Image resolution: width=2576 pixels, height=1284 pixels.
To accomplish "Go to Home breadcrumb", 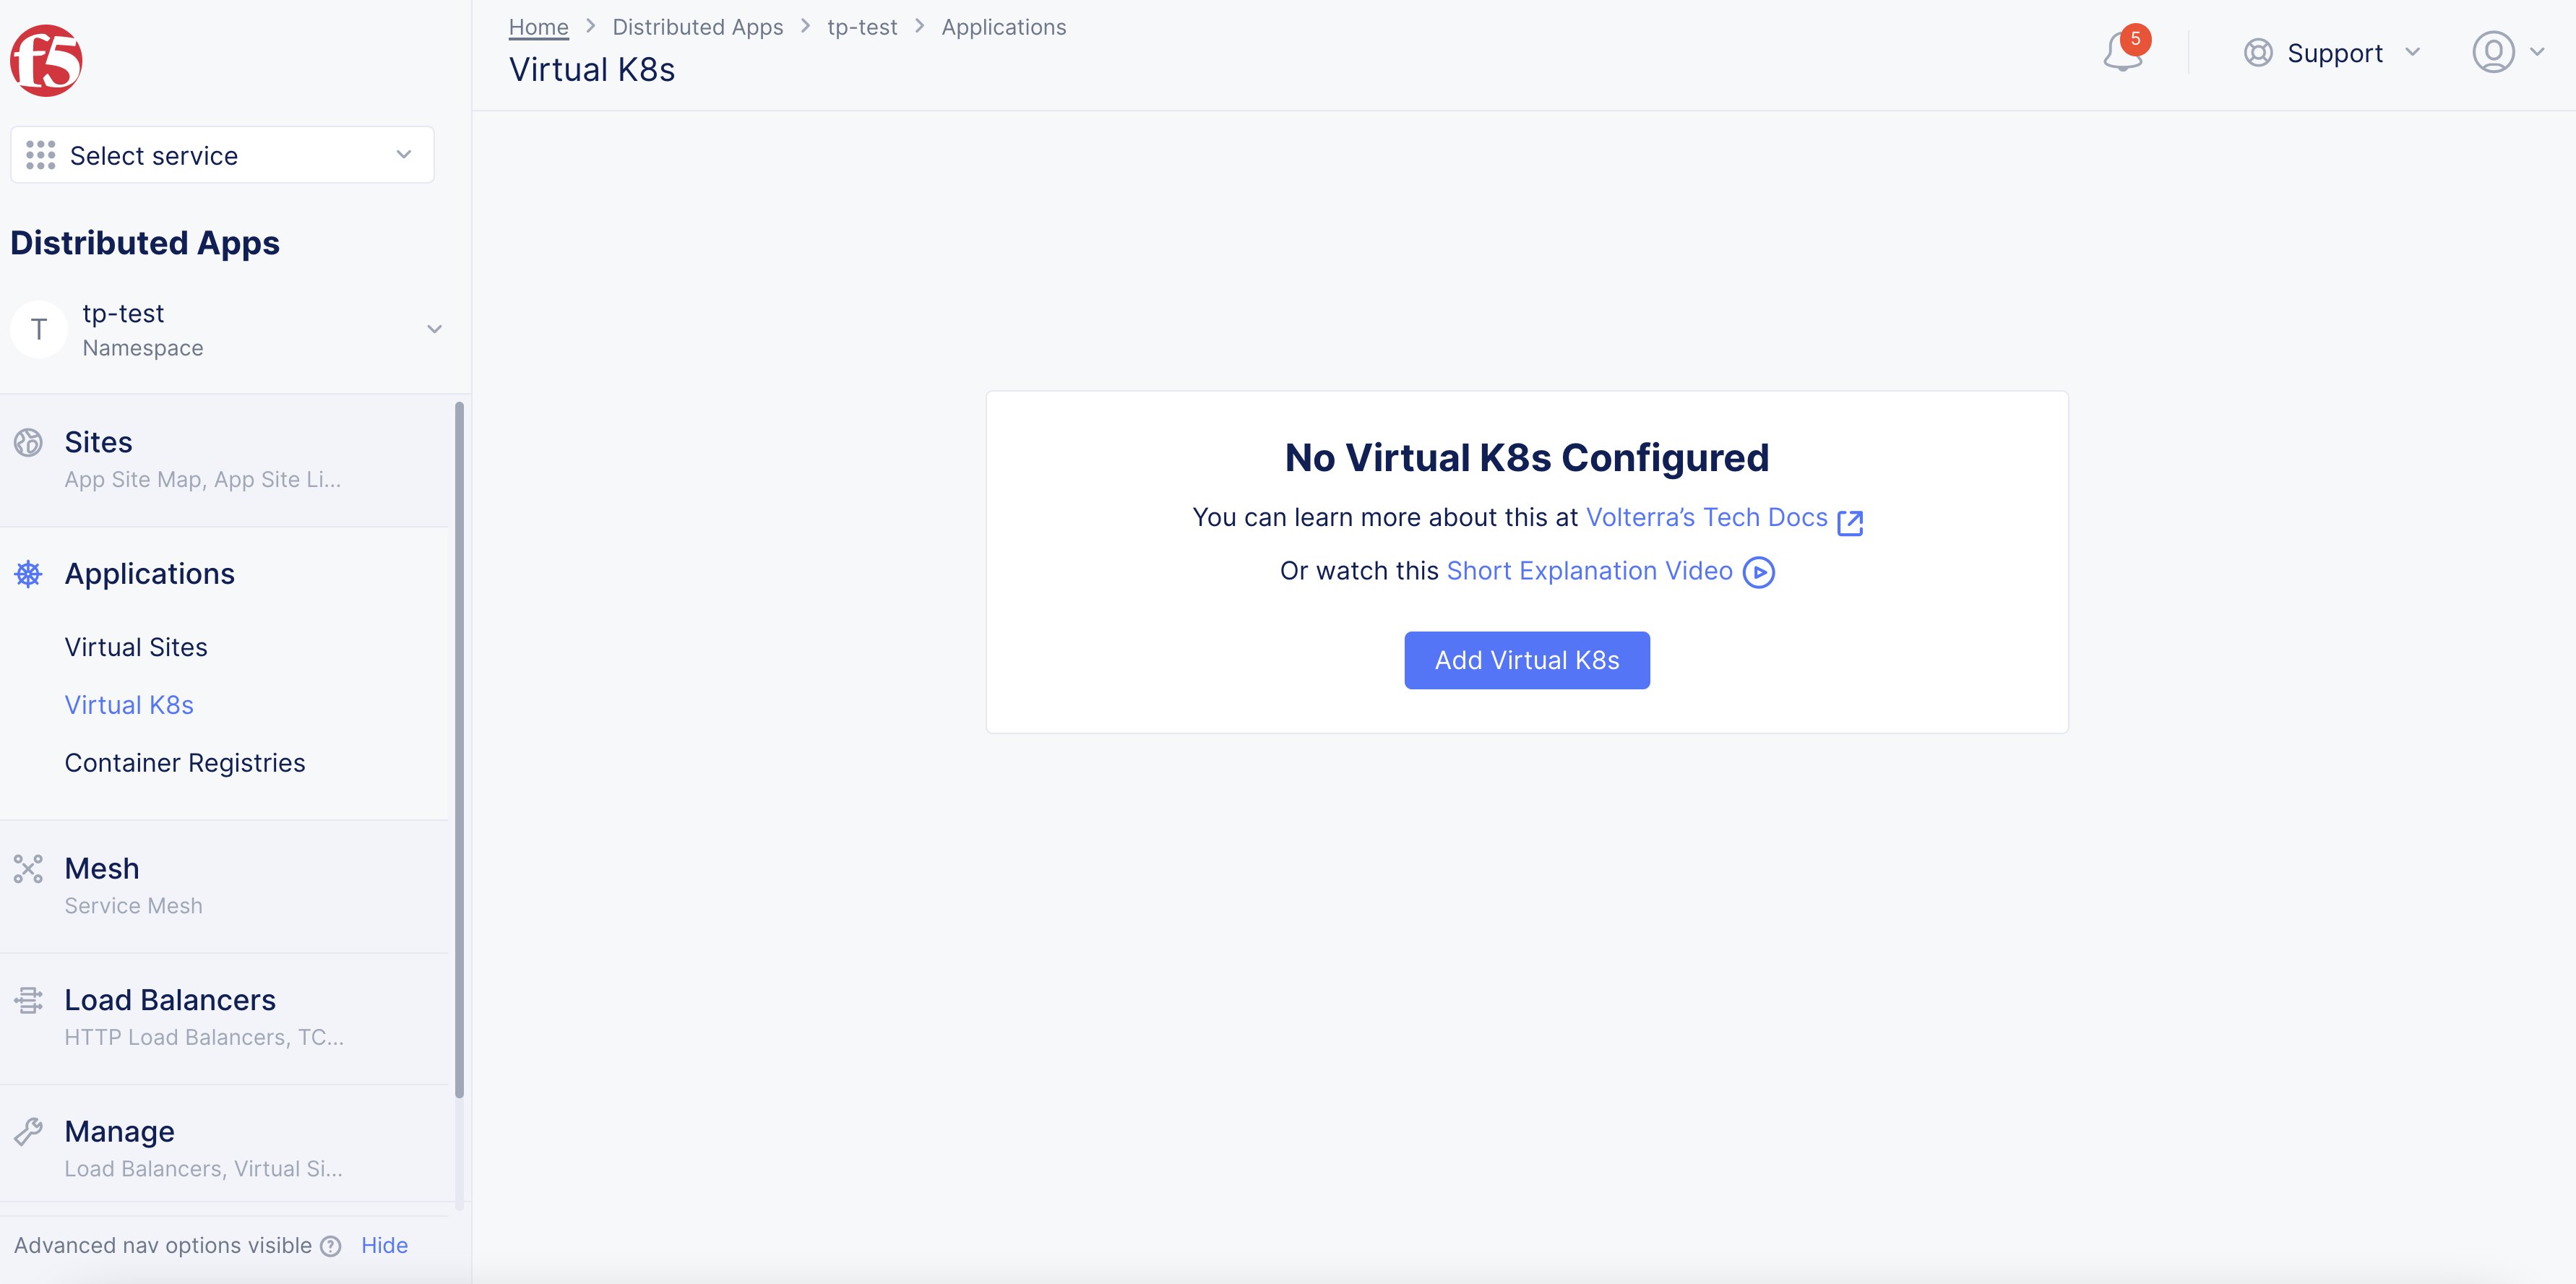I will coord(538,27).
